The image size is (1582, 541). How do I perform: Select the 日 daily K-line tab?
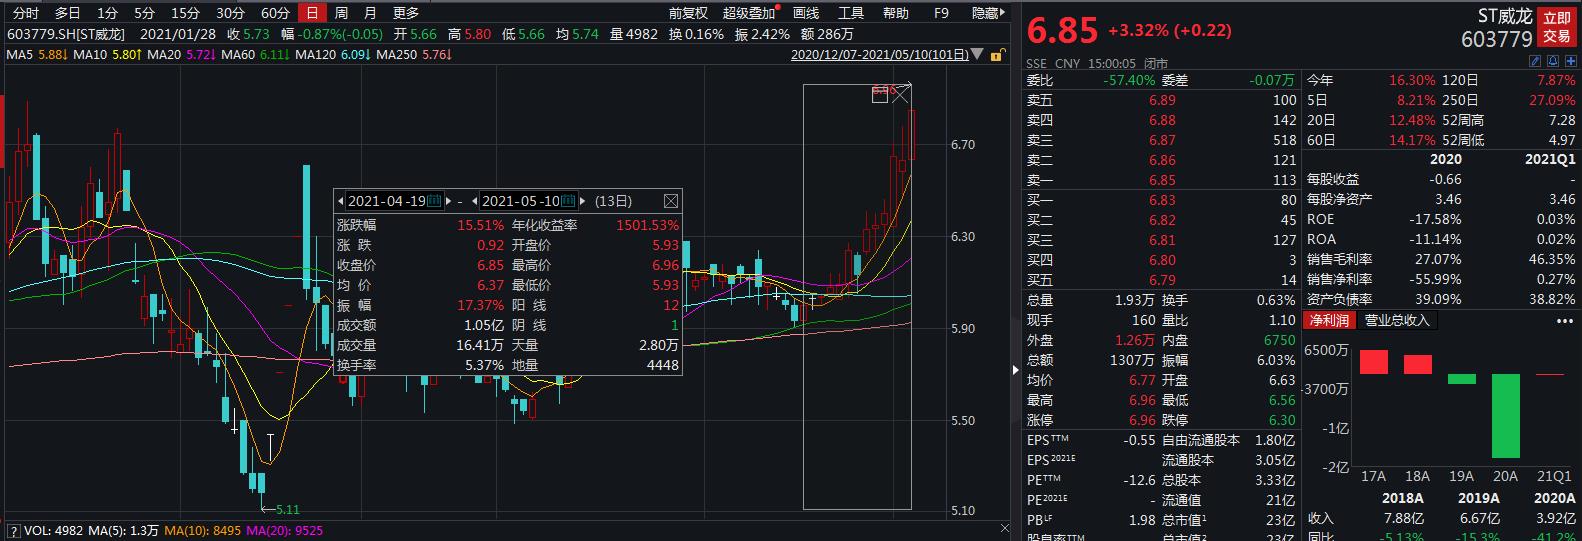click(313, 13)
